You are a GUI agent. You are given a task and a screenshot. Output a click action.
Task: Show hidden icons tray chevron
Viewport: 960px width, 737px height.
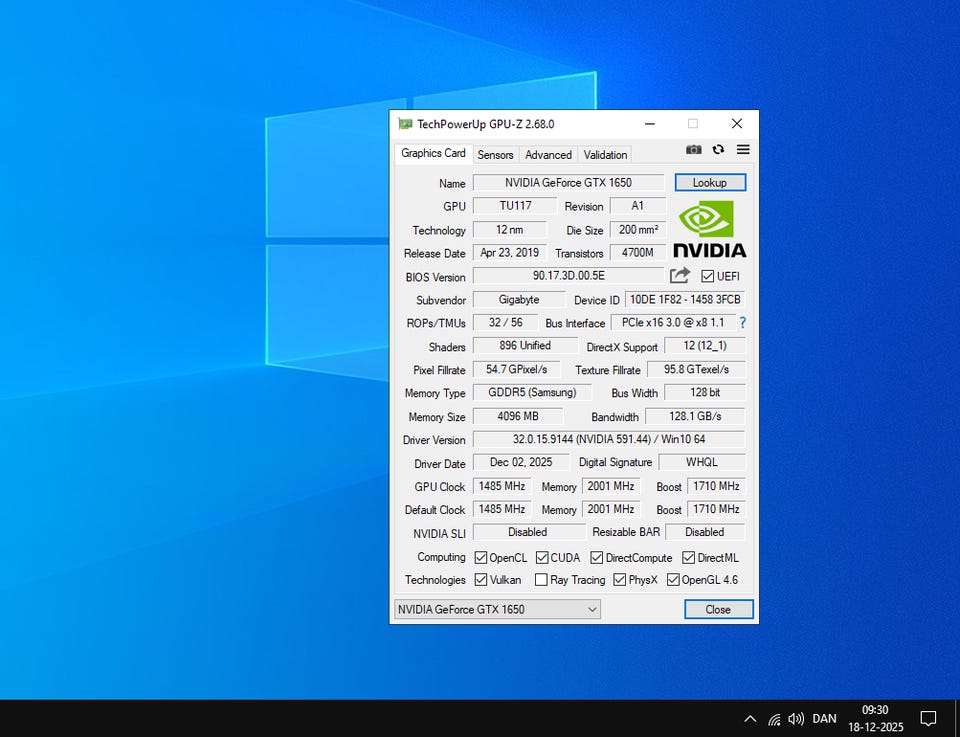750,718
